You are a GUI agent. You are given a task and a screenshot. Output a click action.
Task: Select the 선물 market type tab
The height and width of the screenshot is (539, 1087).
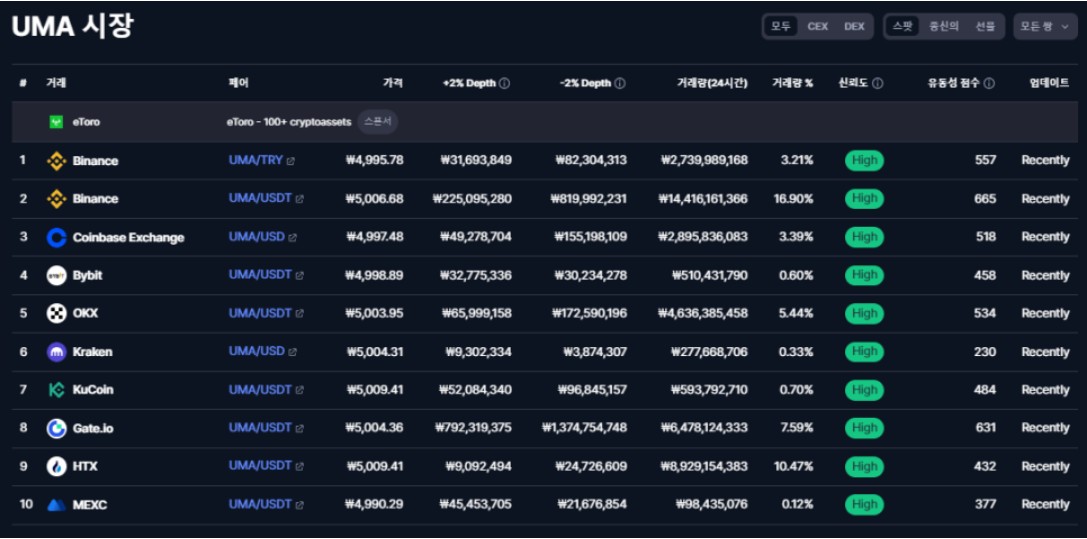click(985, 26)
